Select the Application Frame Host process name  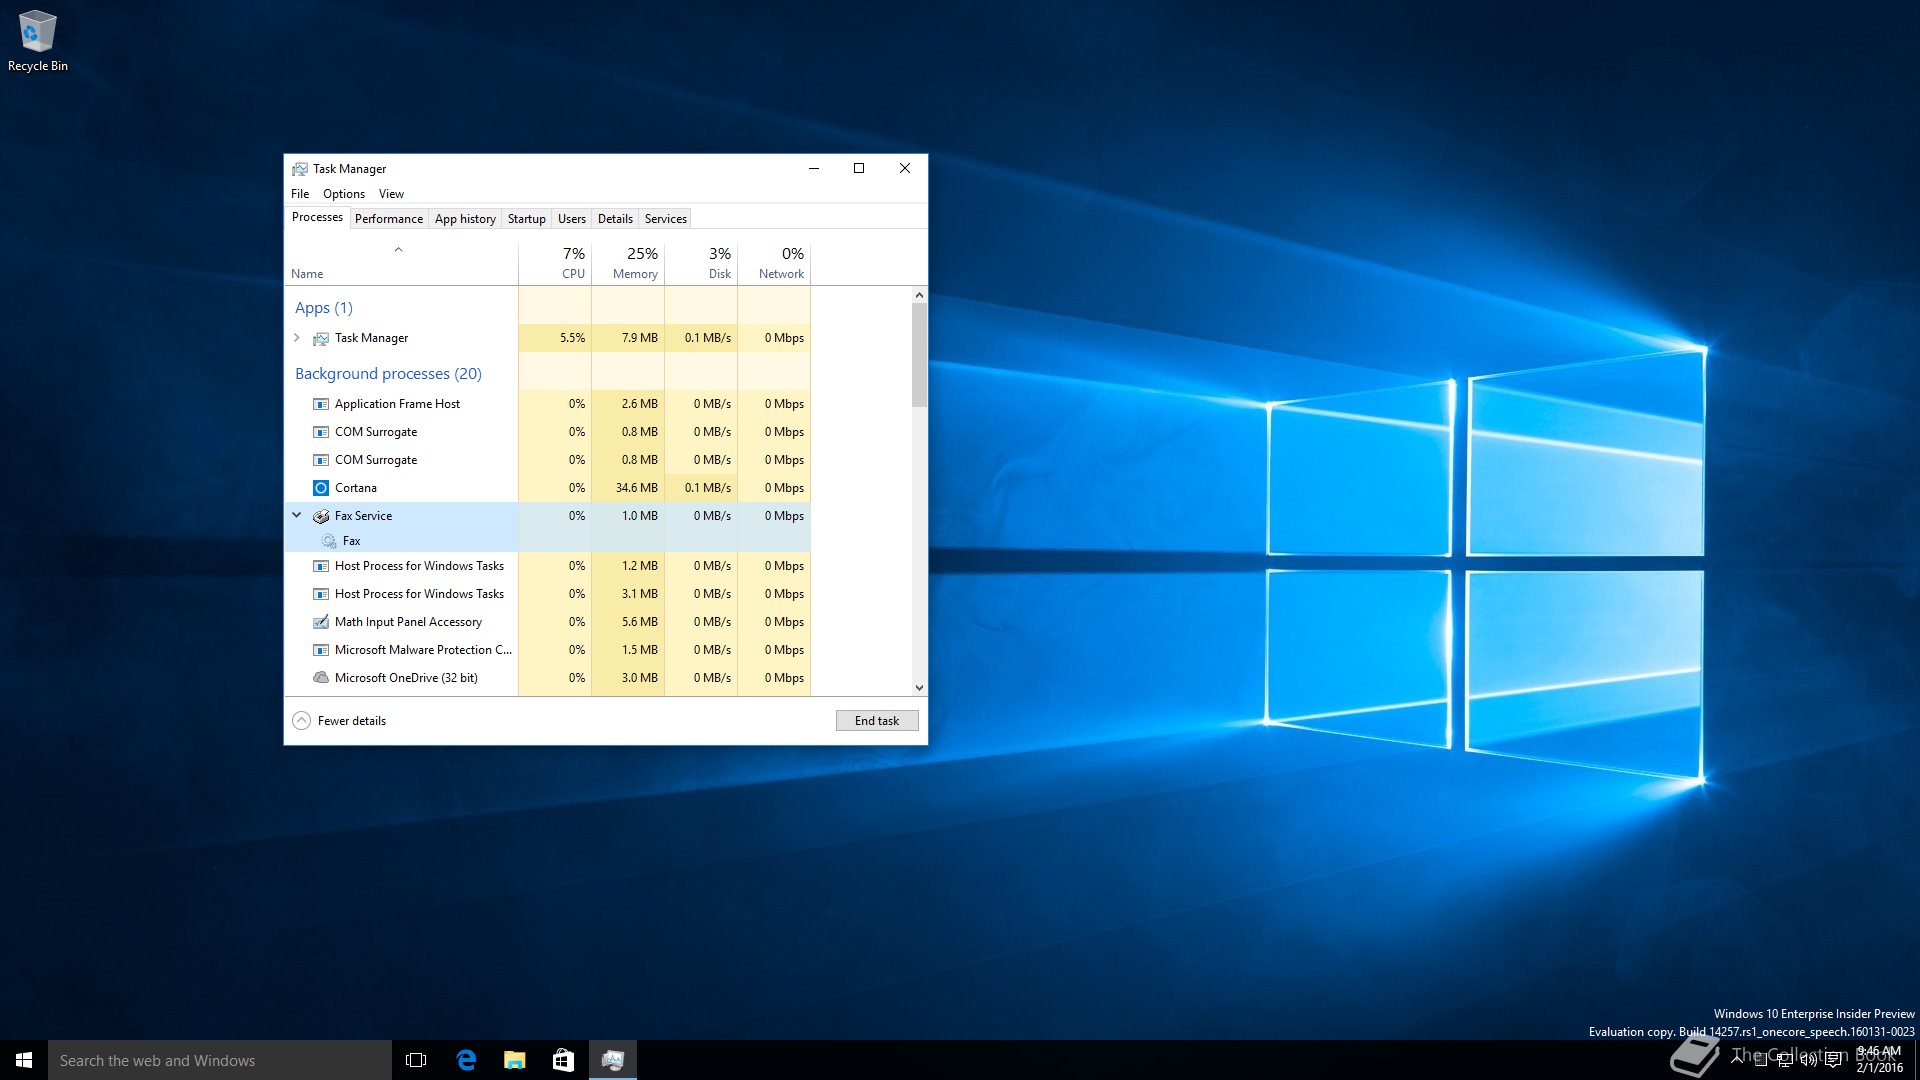(397, 404)
